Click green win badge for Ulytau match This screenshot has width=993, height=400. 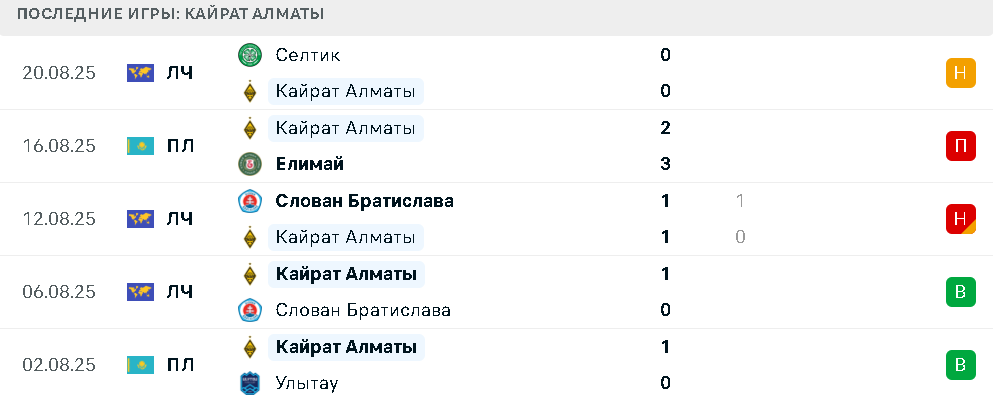pos(961,365)
